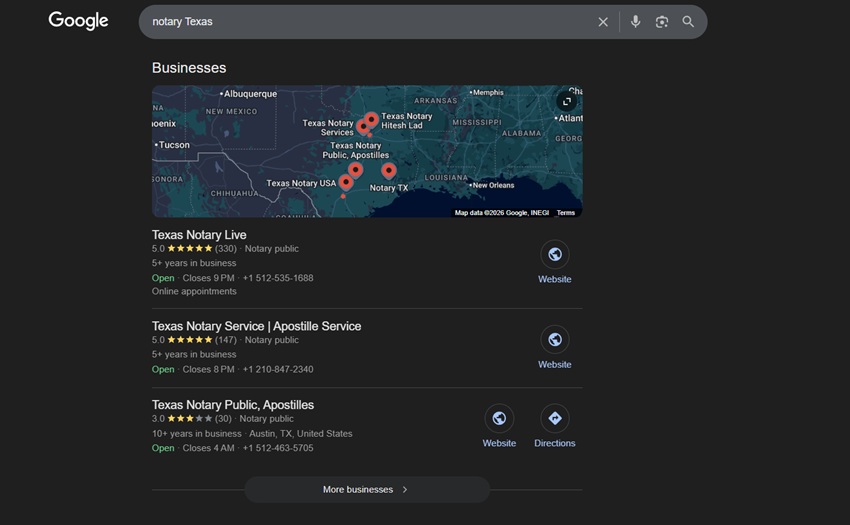Click Austin, TX, United States address text
The width and height of the screenshot is (850, 525).
tap(301, 433)
